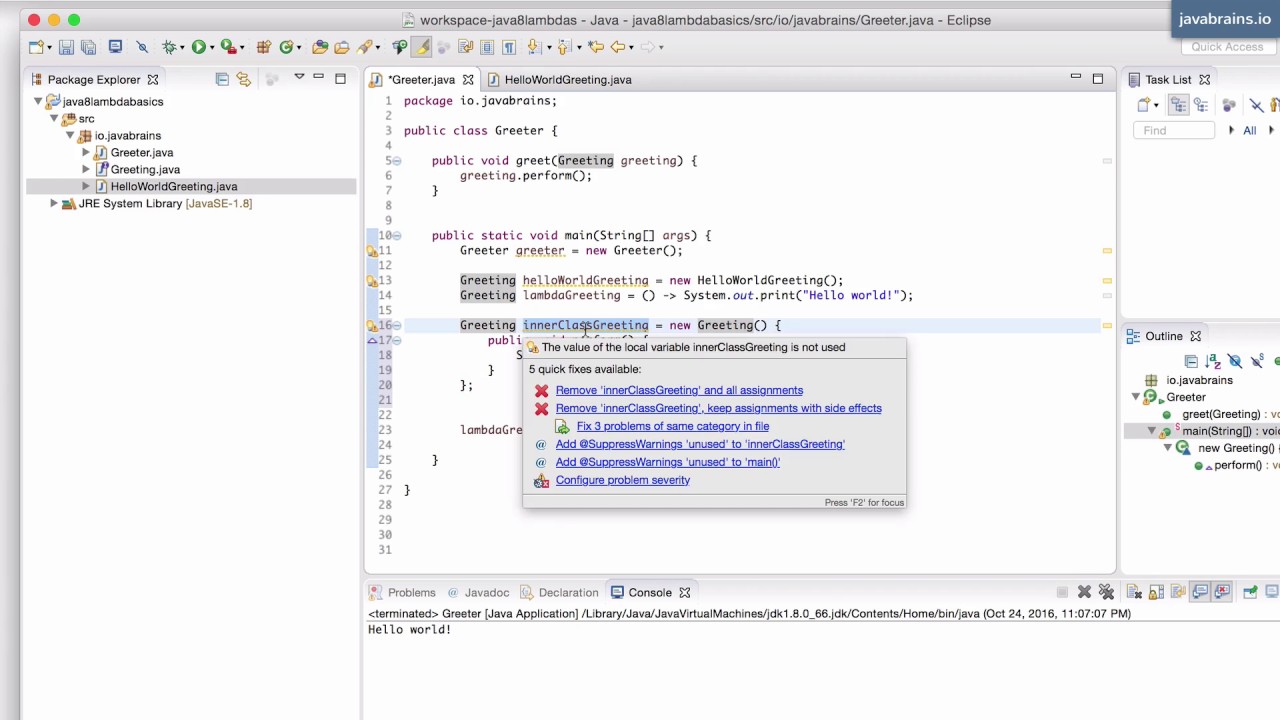
Task: Expand the JRE System Library node
Action: (x=54, y=203)
